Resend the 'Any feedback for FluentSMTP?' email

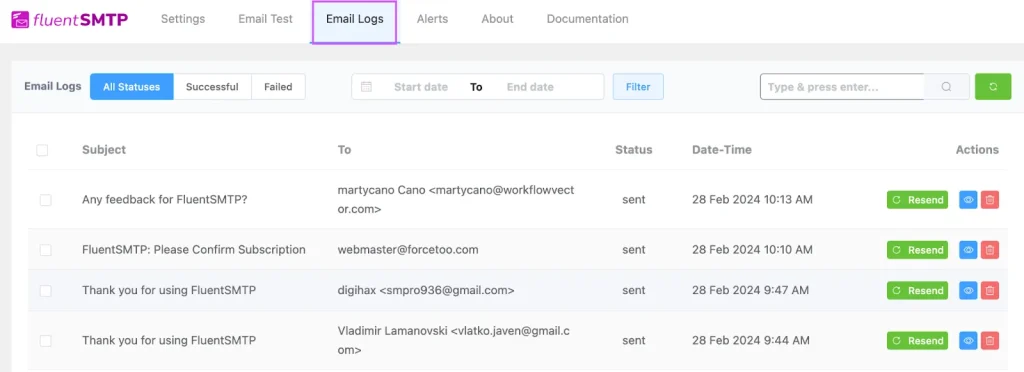click(917, 200)
